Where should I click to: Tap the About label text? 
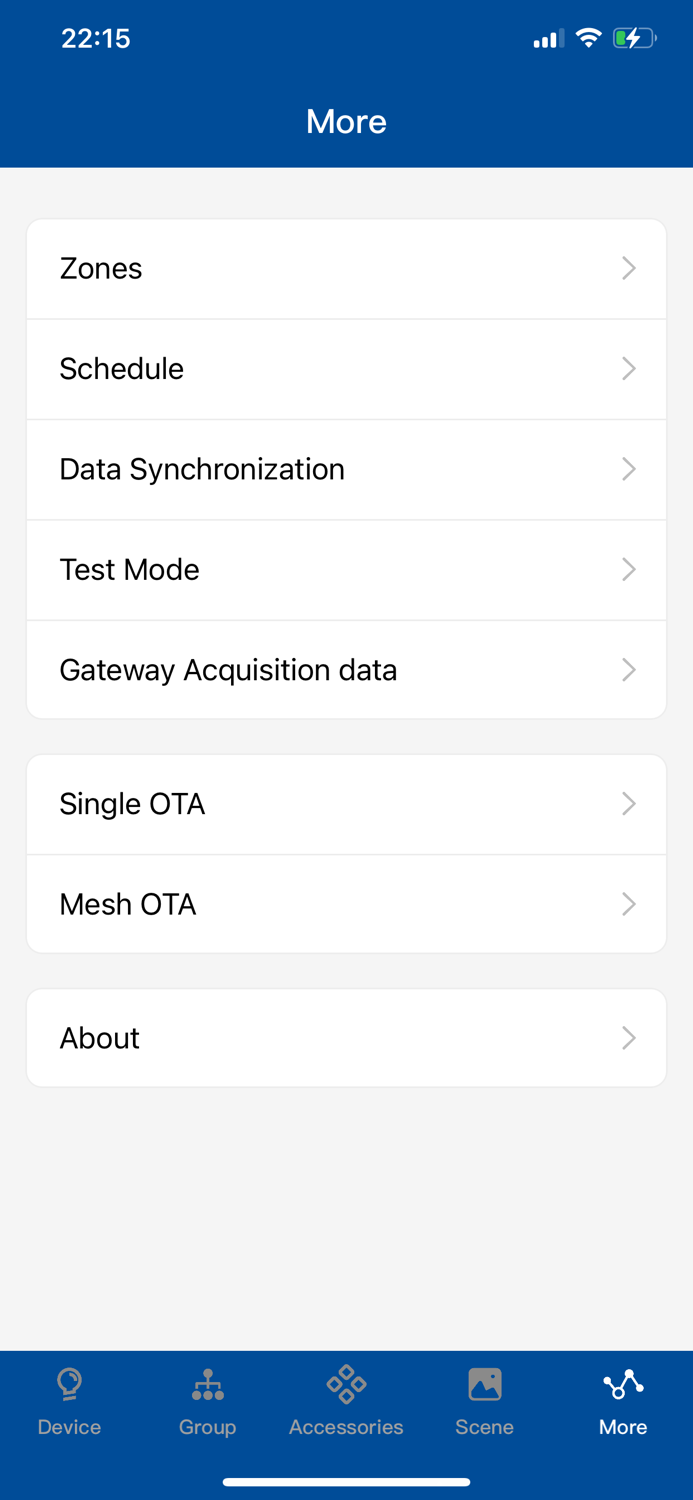100,1038
